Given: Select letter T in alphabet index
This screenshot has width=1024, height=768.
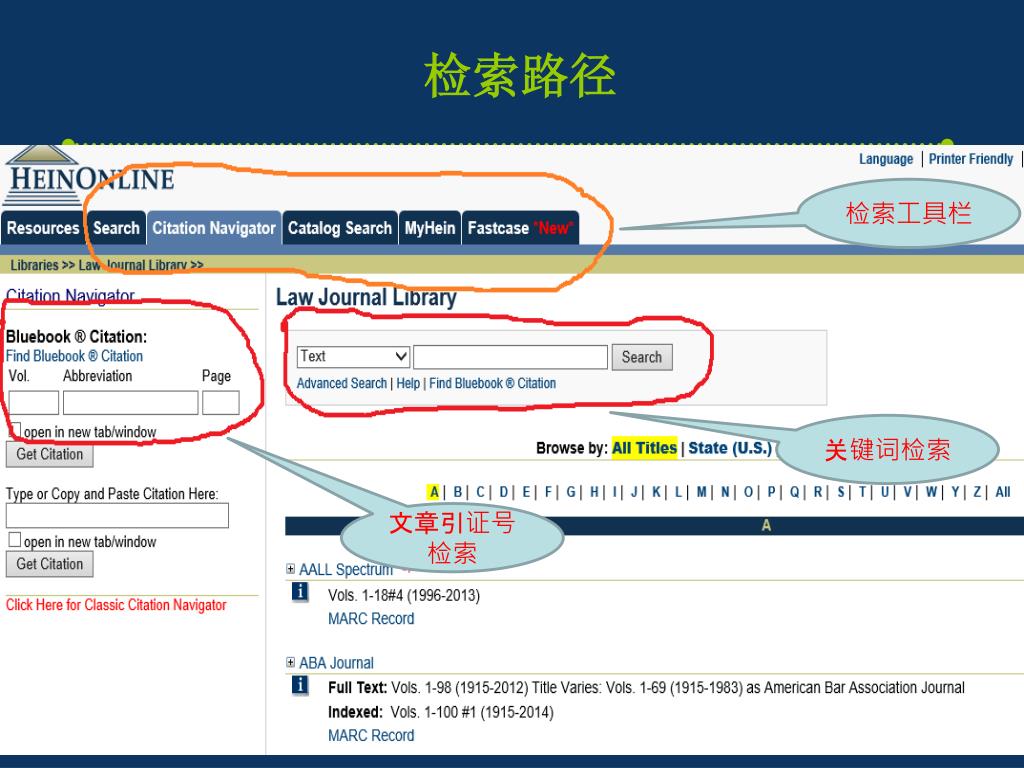Looking at the screenshot, I should tap(863, 492).
